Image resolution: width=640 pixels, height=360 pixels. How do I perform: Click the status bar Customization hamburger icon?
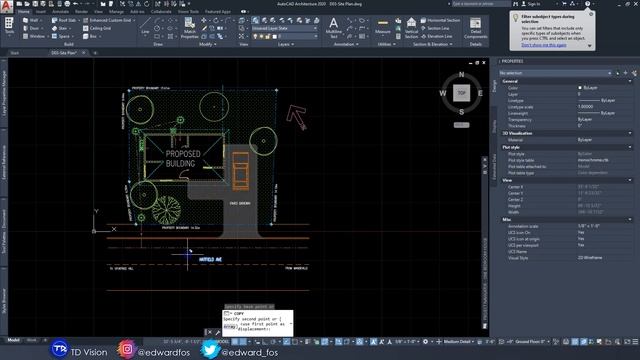click(x=635, y=342)
